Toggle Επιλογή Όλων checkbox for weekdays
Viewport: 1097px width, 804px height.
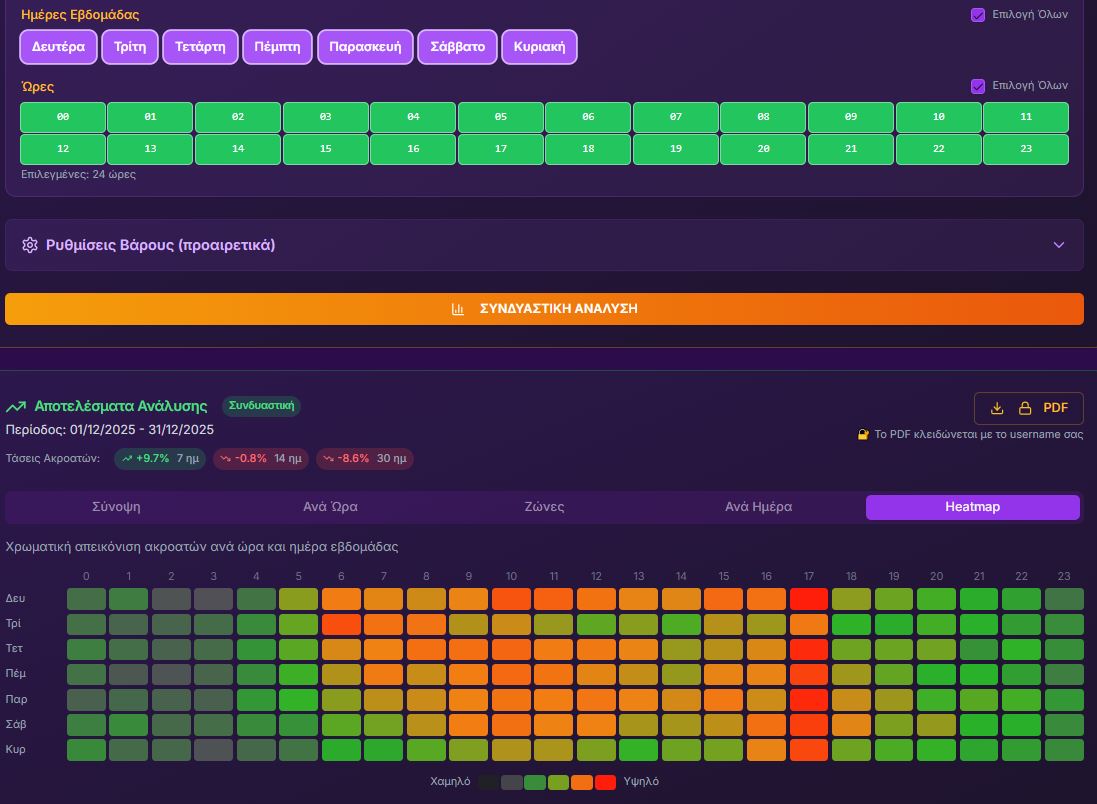click(978, 15)
